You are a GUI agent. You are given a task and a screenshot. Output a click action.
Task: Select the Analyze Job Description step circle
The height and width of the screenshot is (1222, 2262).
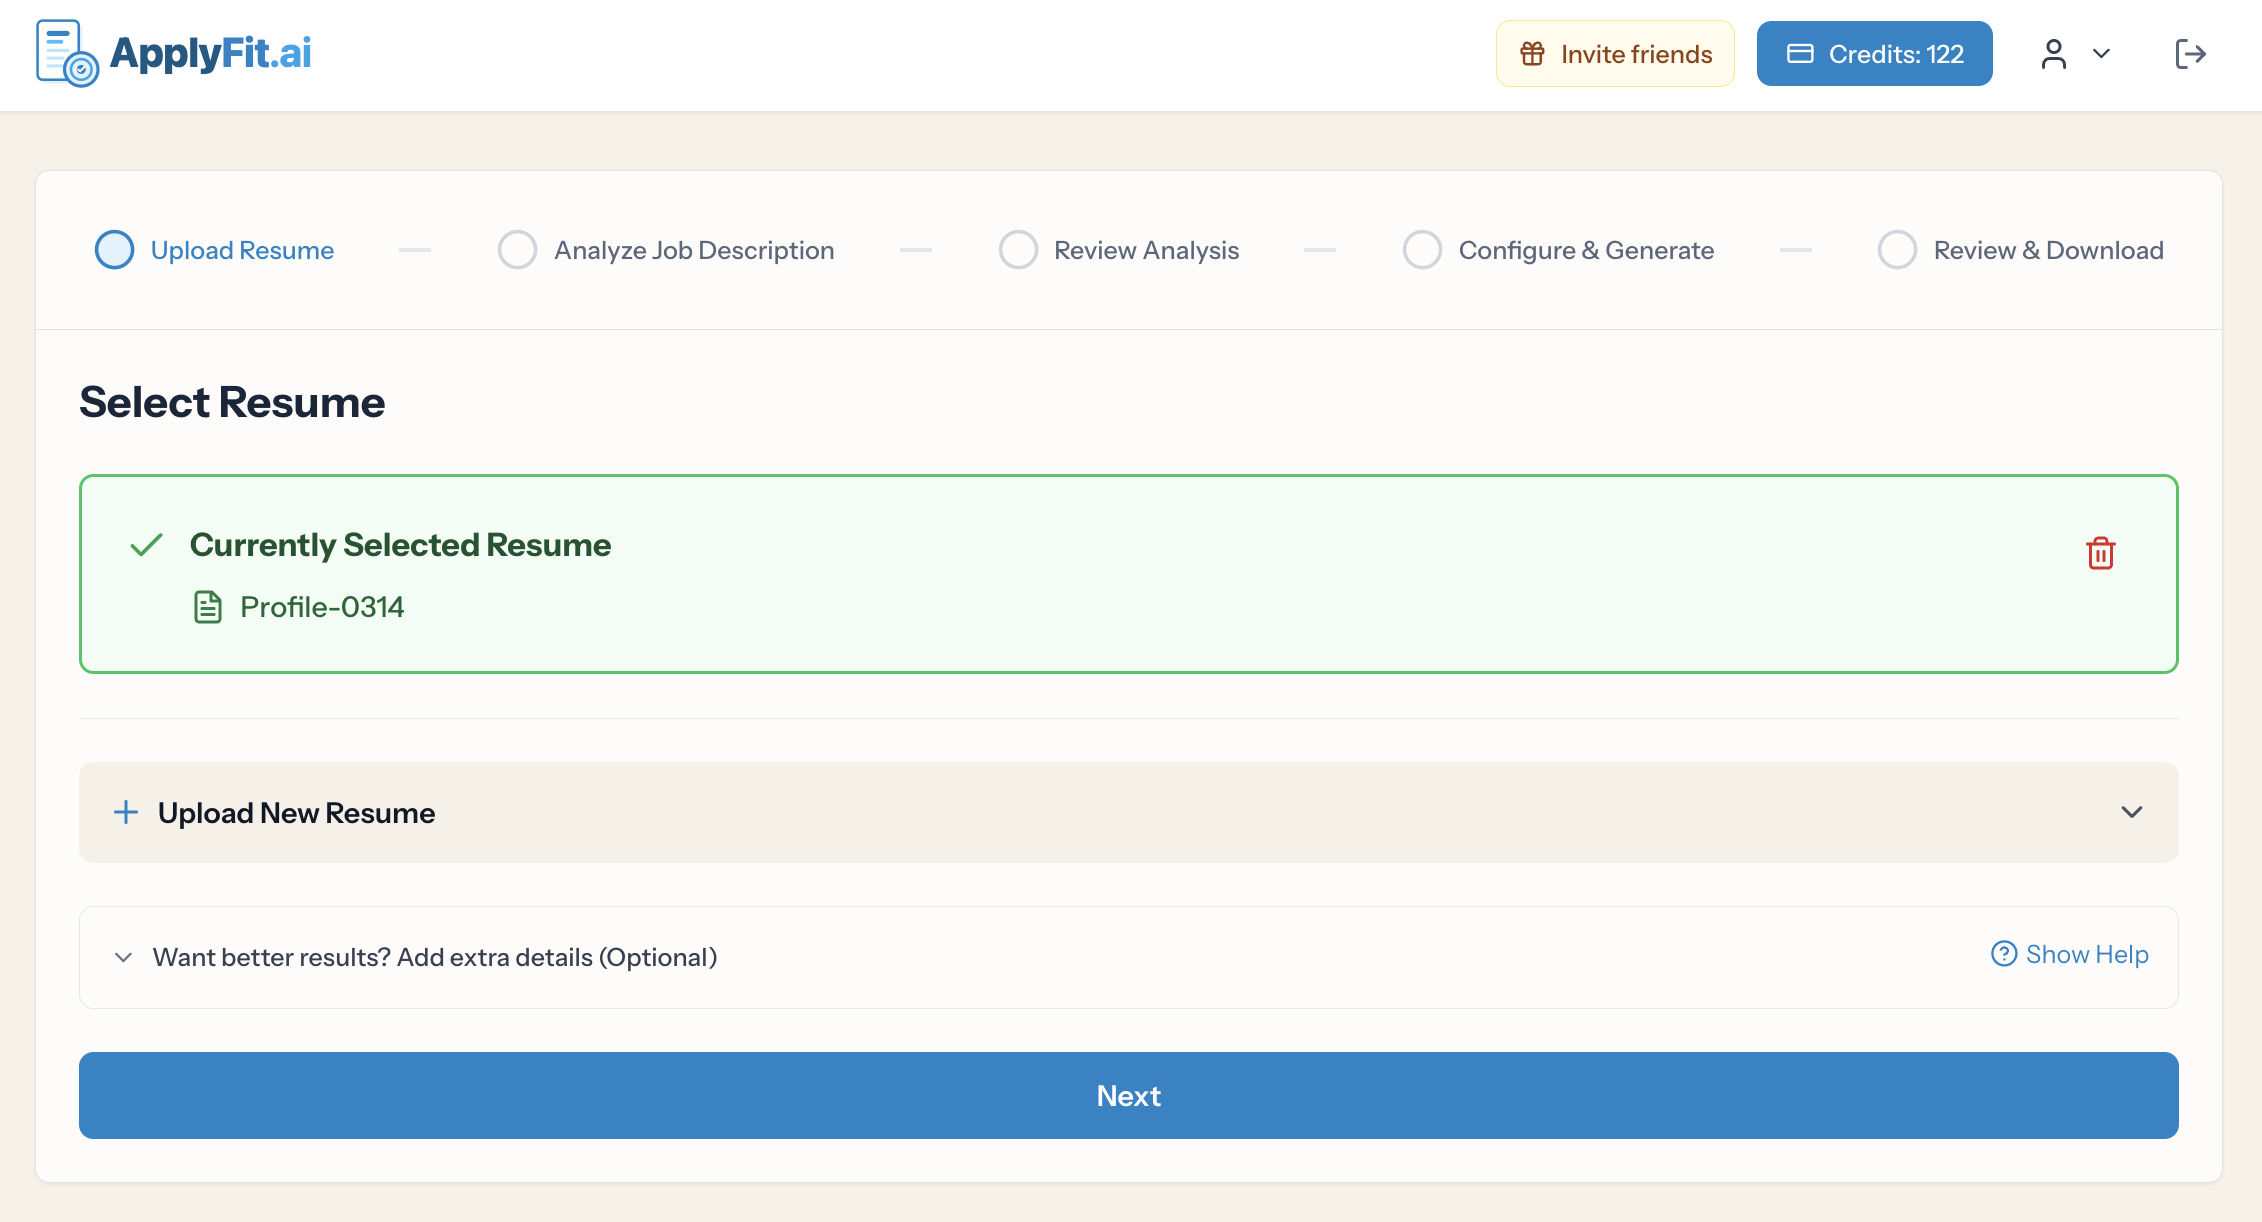(x=517, y=250)
